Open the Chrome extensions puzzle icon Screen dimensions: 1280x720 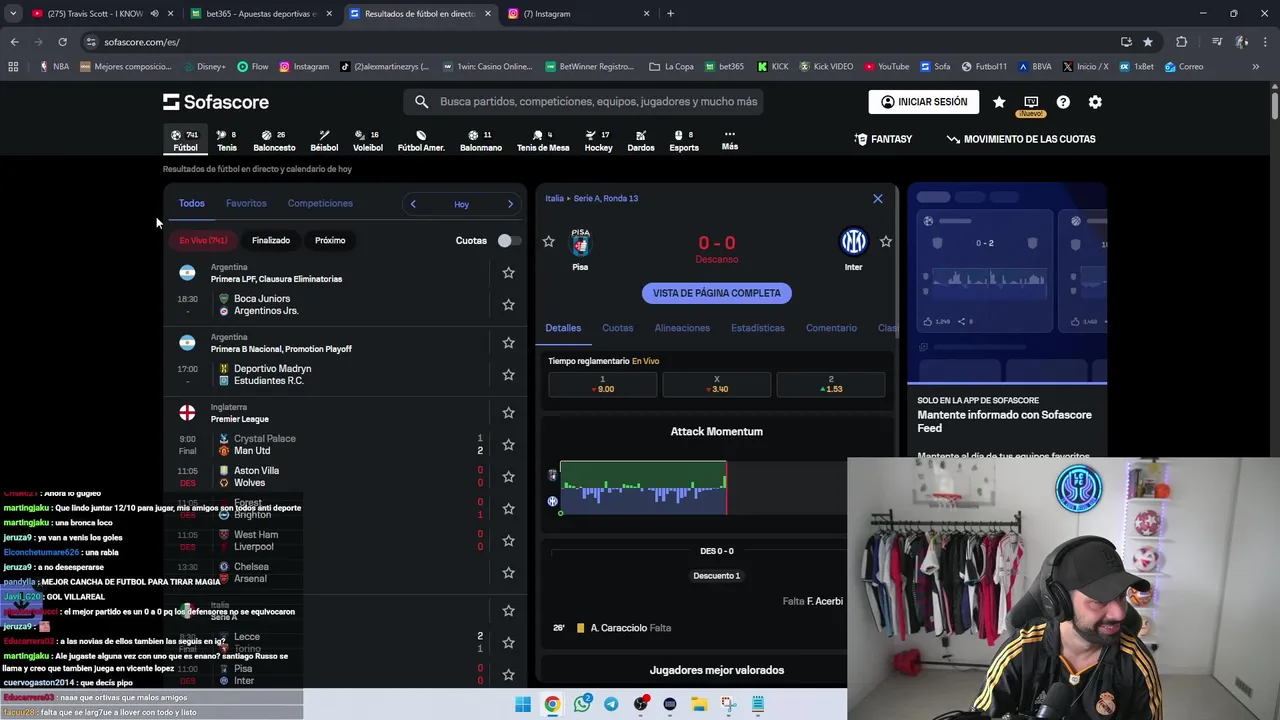(1181, 42)
